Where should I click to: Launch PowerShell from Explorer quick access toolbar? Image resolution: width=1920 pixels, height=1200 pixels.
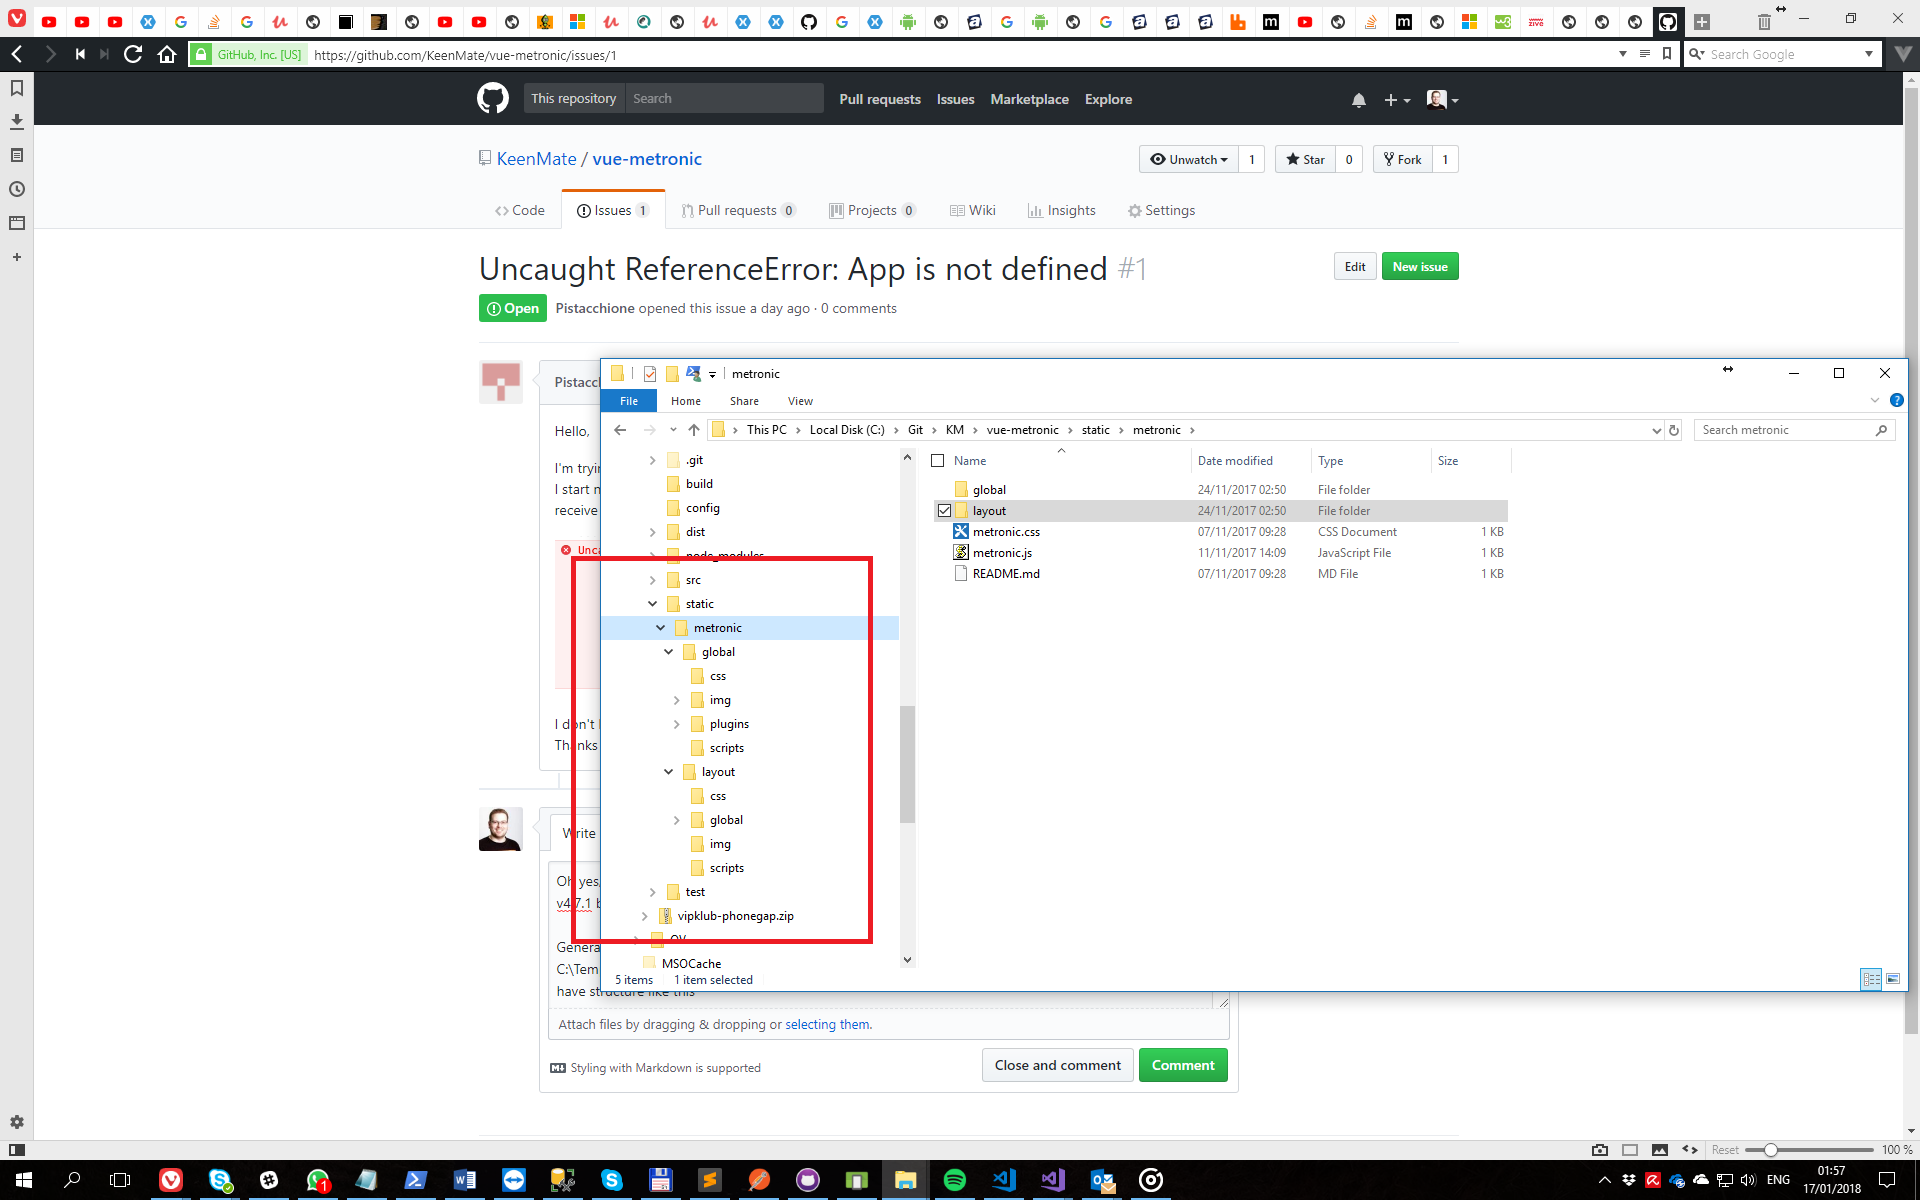(x=693, y=373)
